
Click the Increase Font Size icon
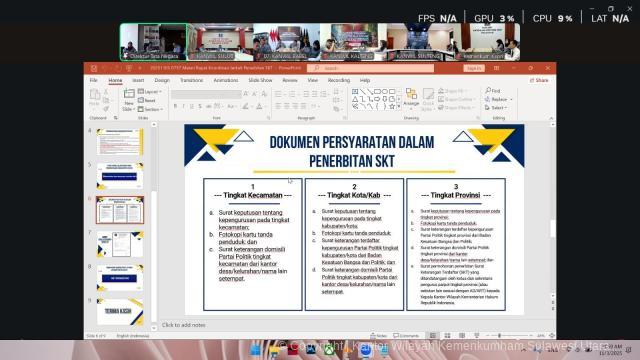(246, 94)
